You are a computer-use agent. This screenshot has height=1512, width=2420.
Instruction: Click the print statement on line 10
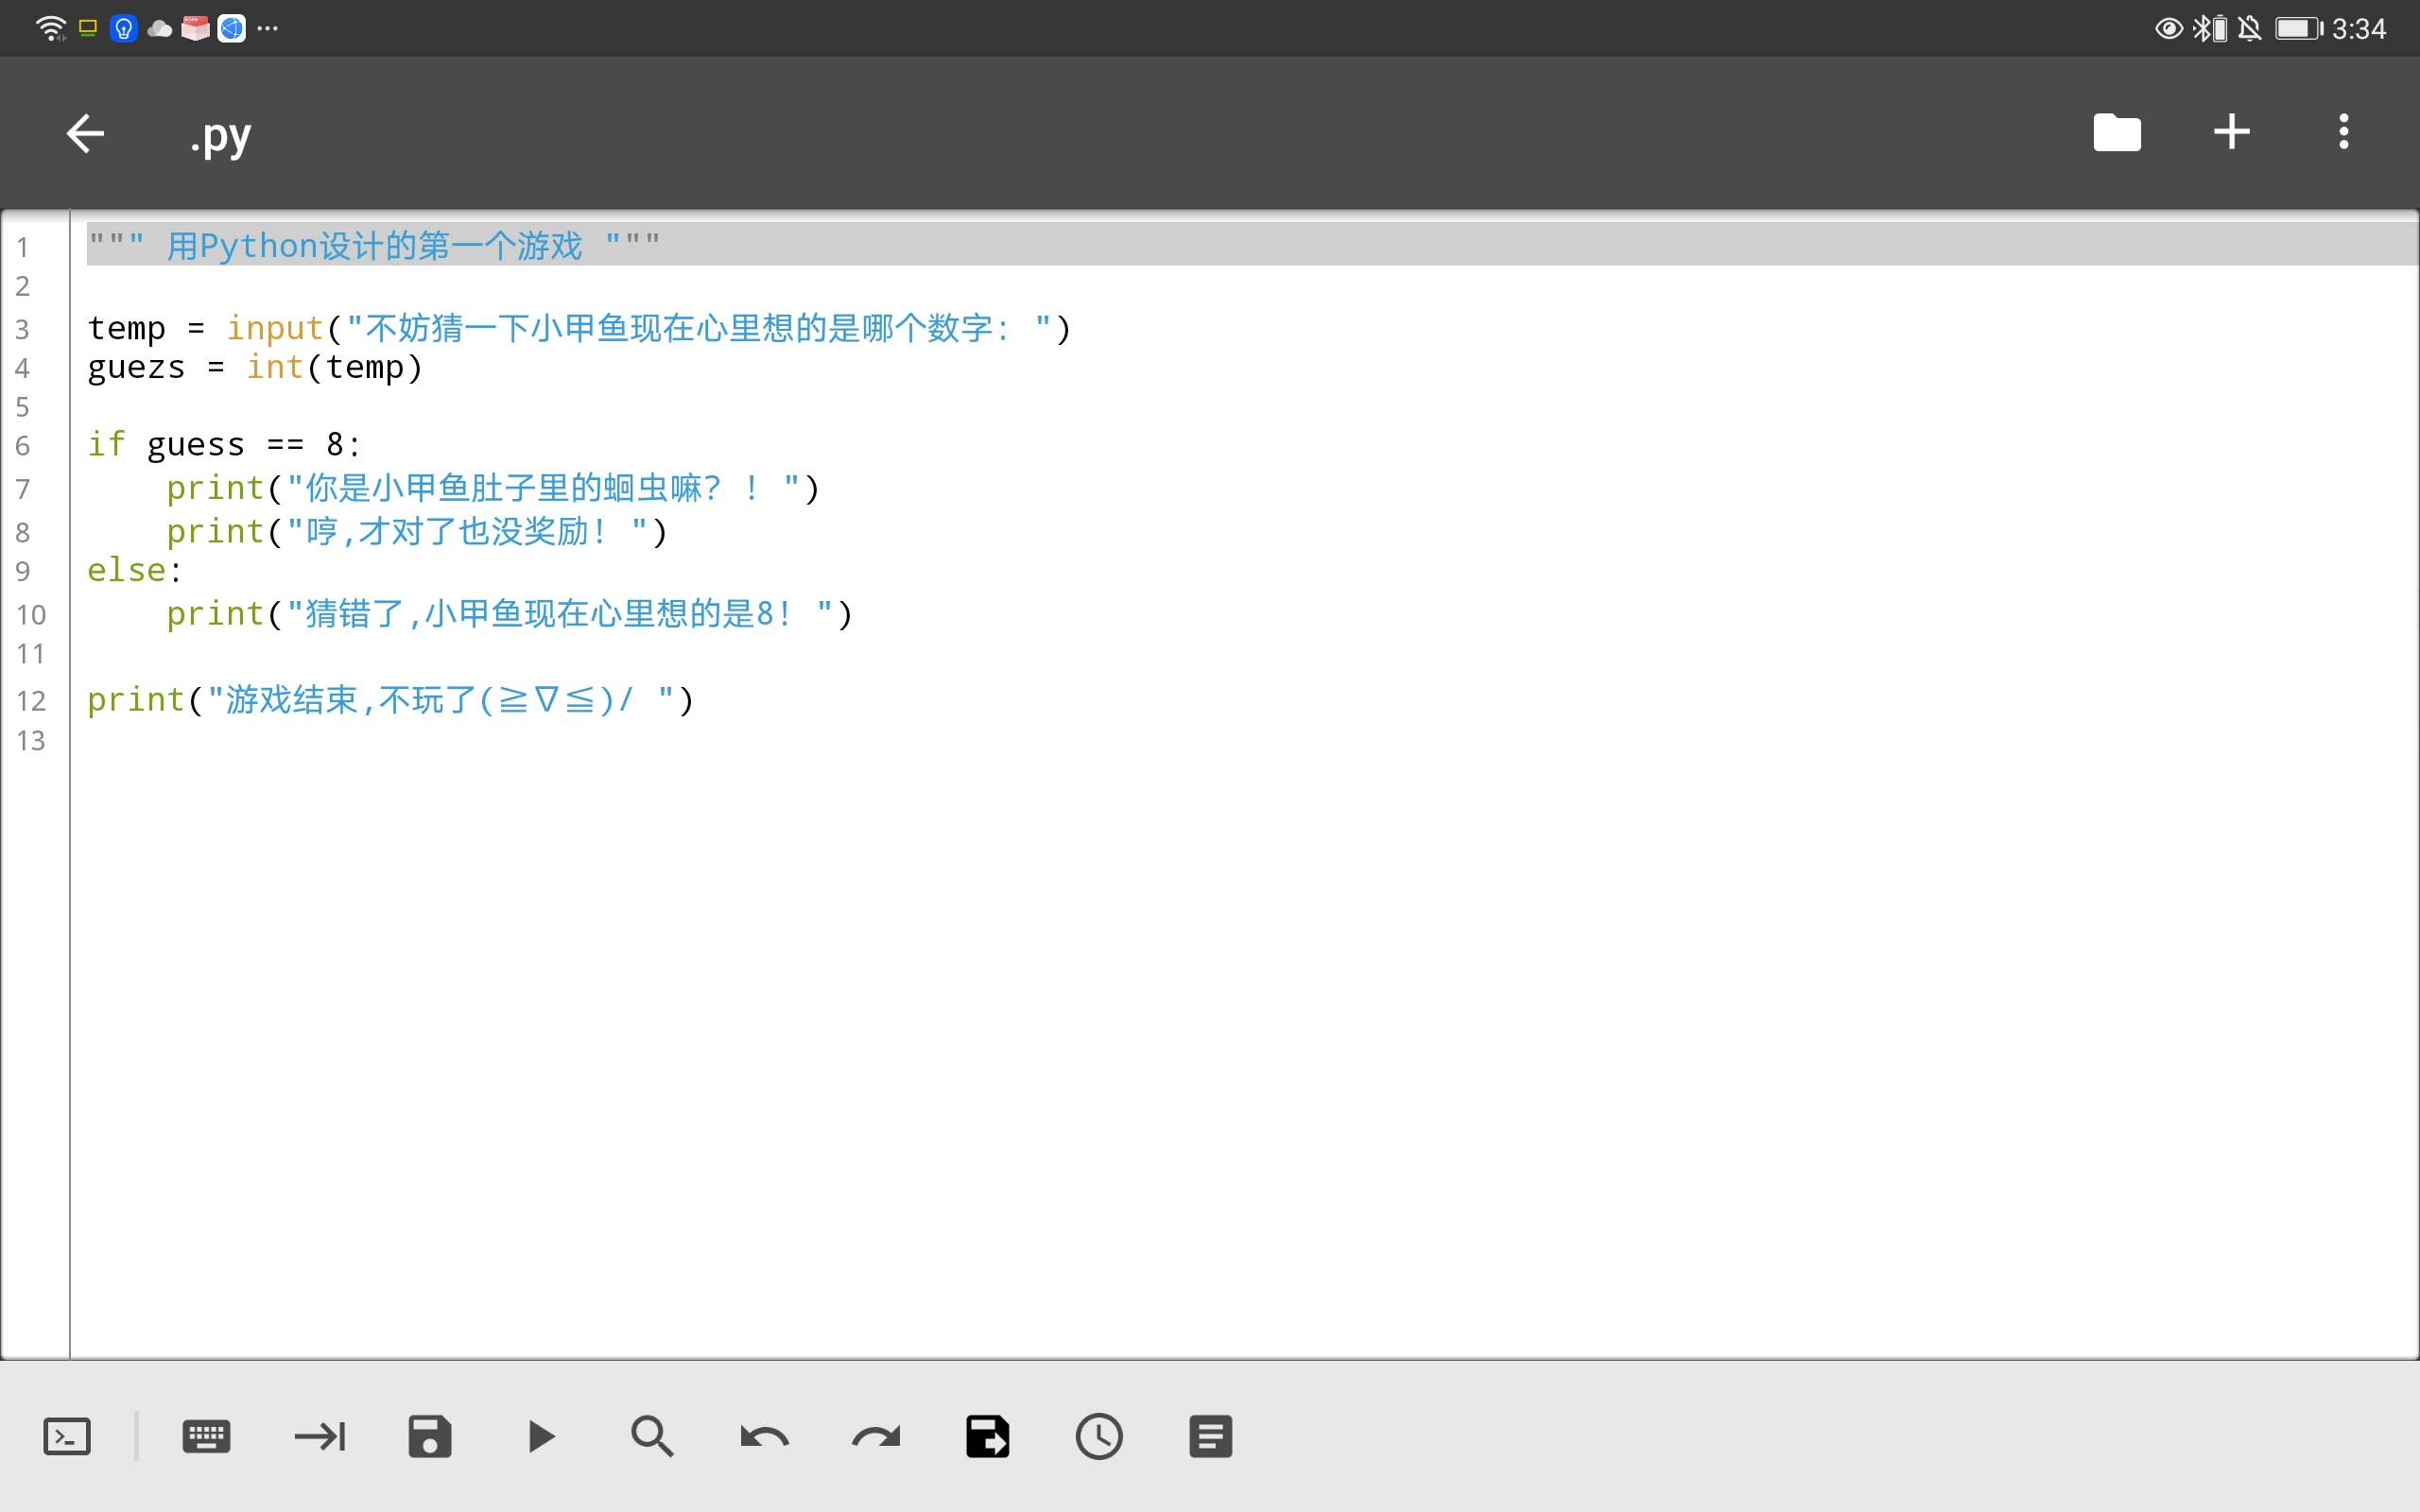point(509,613)
